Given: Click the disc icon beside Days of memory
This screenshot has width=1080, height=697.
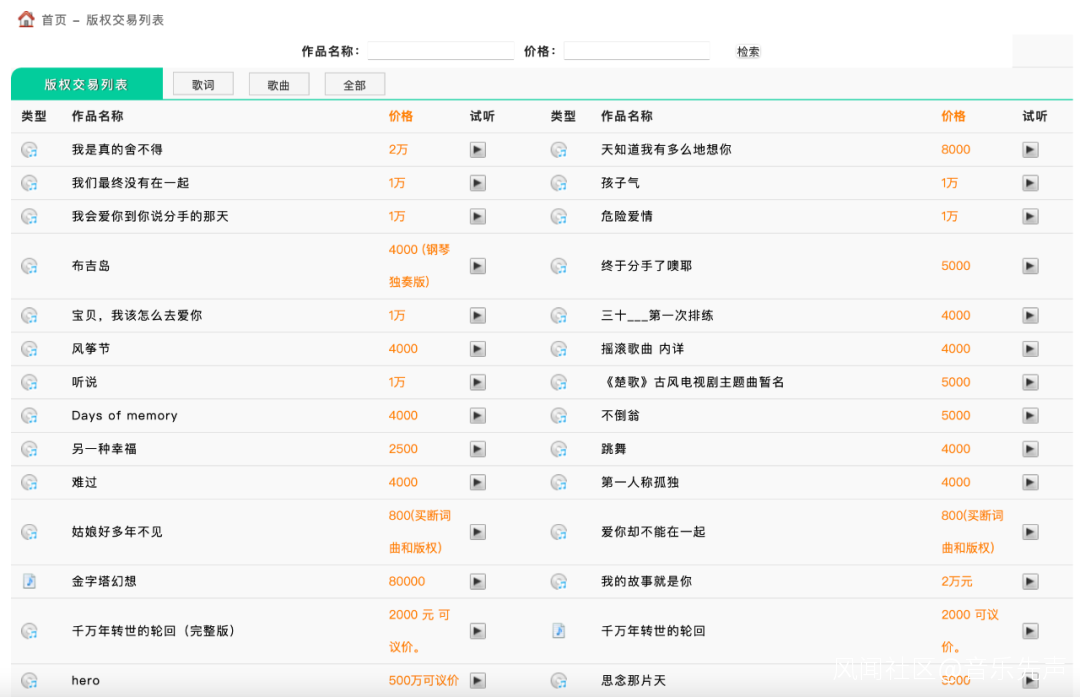Looking at the screenshot, I should click(x=30, y=416).
